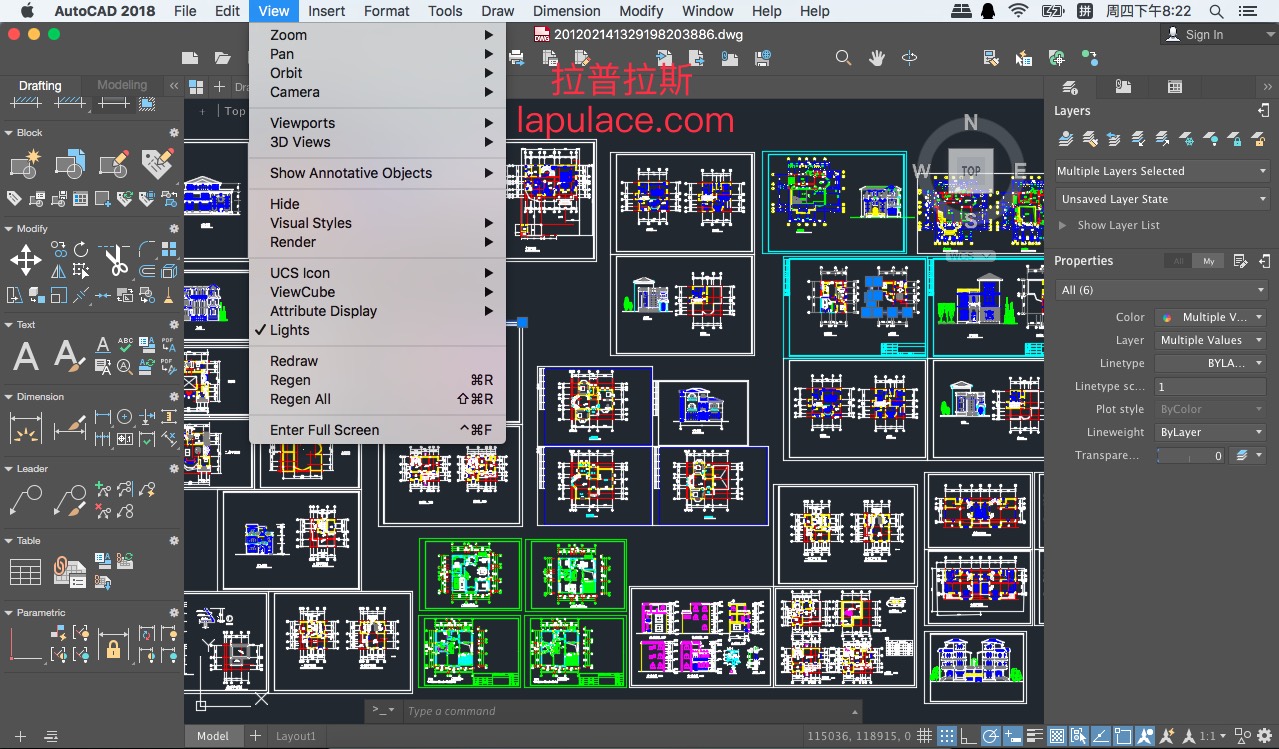The height and width of the screenshot is (749, 1279).
Task: Open the Unsaved Layer State dropdown
Action: (1161, 199)
